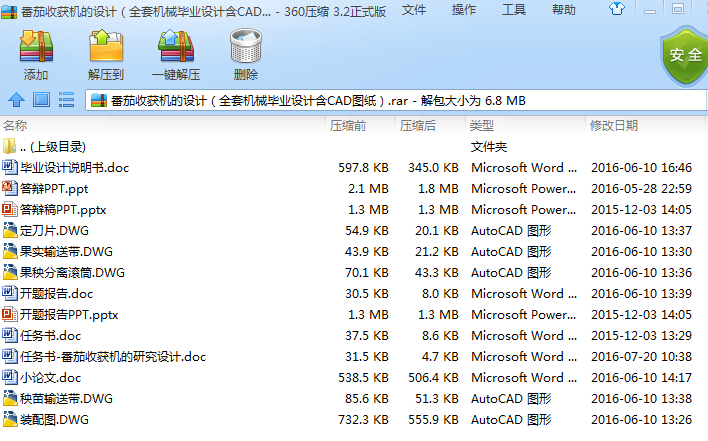The height and width of the screenshot is (441, 708).
Task: Select the .. (上级目录) parent folder row
Action: coord(354,146)
